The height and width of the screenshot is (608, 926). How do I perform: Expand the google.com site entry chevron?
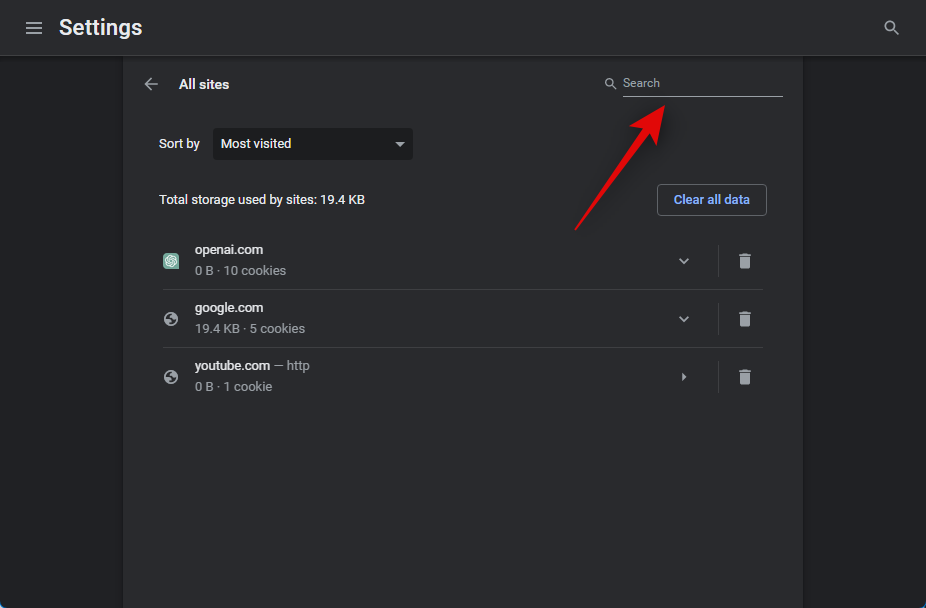[684, 319]
